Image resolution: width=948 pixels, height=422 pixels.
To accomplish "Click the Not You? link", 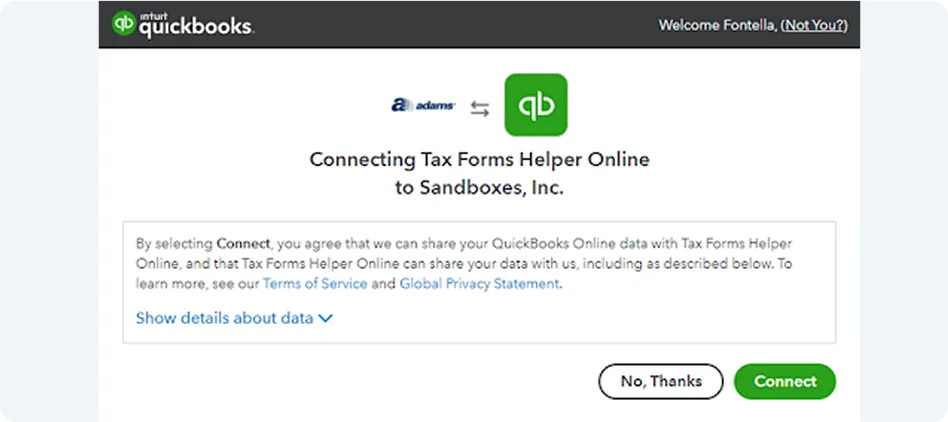I will point(814,25).
